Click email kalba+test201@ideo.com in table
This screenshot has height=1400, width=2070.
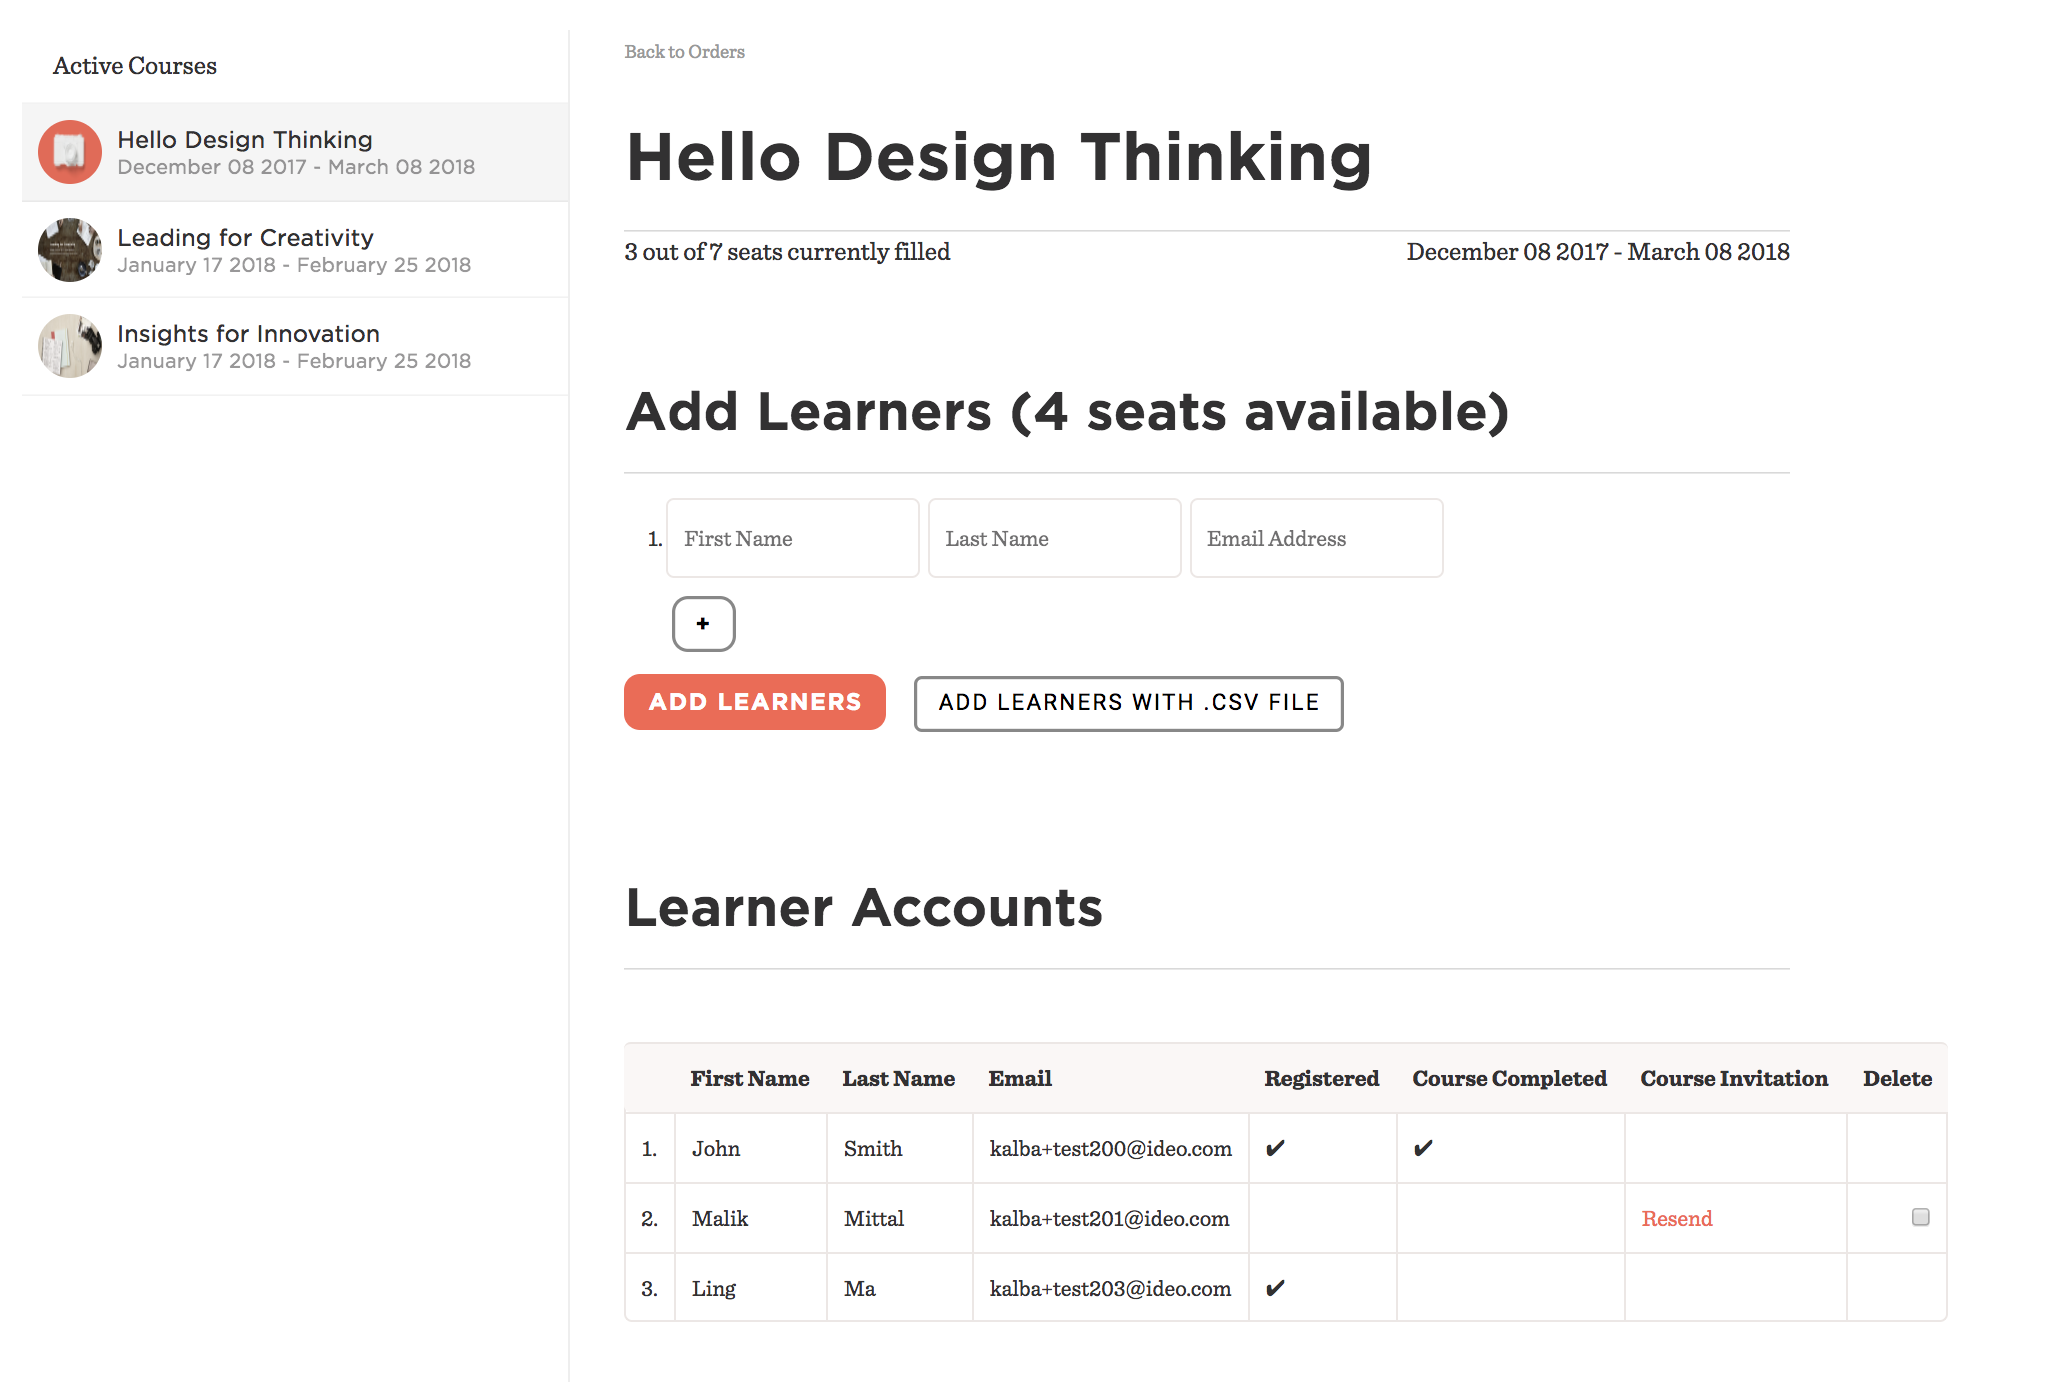[x=1109, y=1219]
